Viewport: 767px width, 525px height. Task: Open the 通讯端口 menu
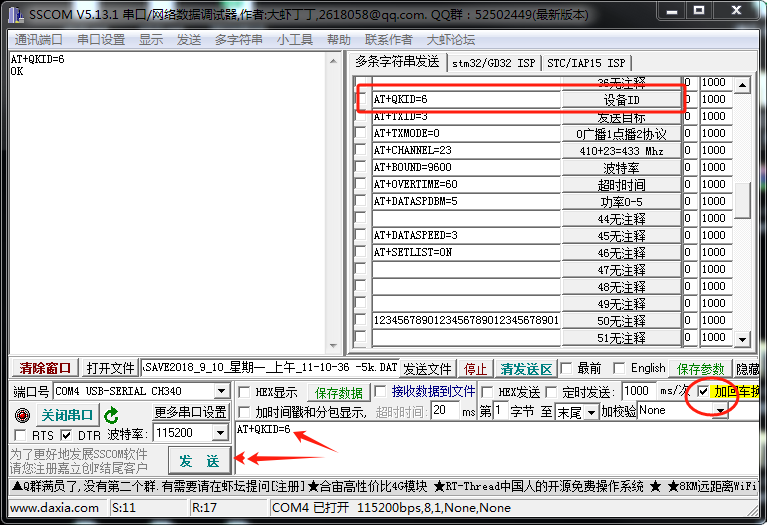tap(39, 40)
